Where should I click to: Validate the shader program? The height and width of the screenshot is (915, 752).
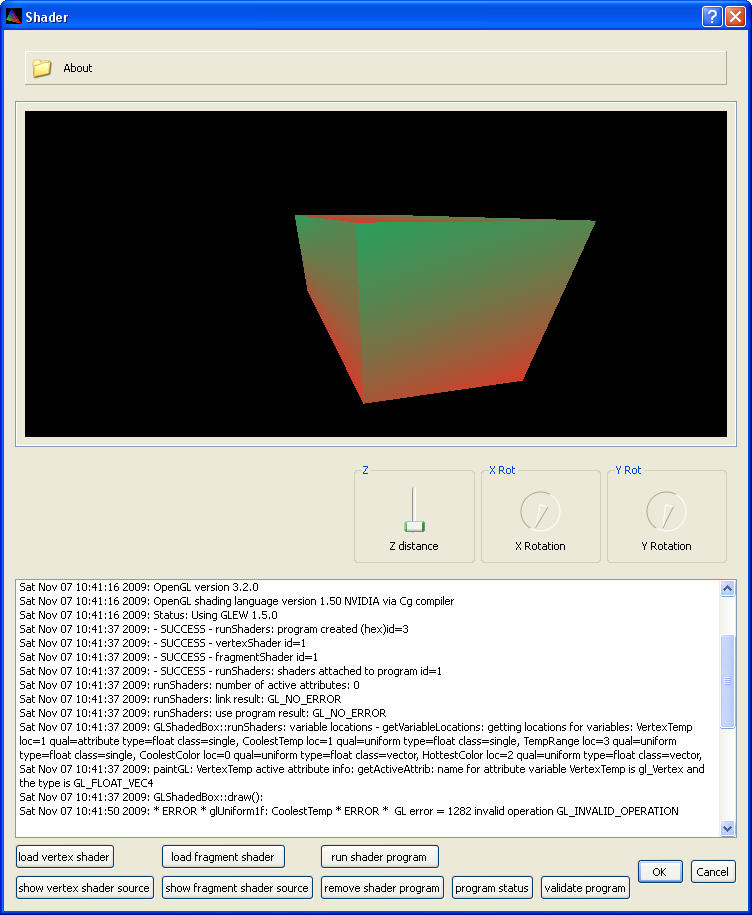coord(585,888)
